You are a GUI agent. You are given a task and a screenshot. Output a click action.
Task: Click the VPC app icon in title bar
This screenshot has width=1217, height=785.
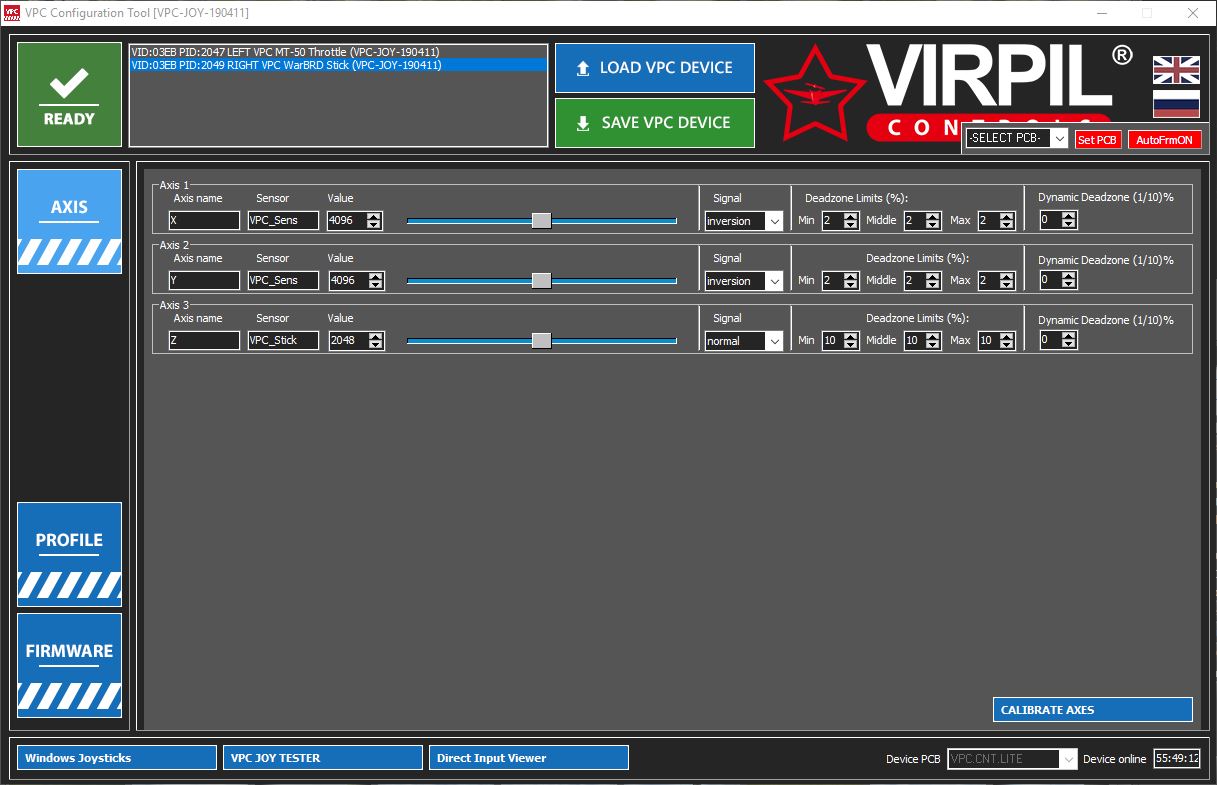tap(11, 13)
